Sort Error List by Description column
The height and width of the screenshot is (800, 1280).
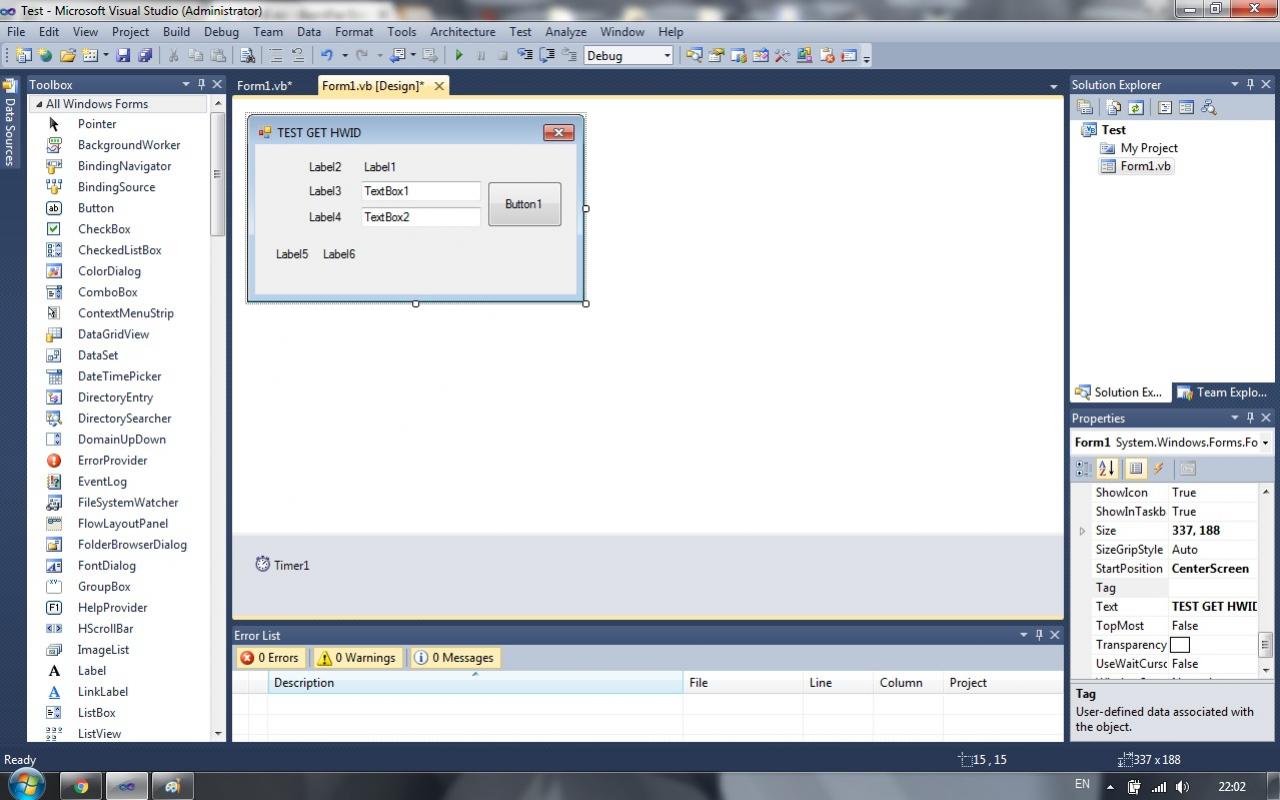(x=475, y=683)
